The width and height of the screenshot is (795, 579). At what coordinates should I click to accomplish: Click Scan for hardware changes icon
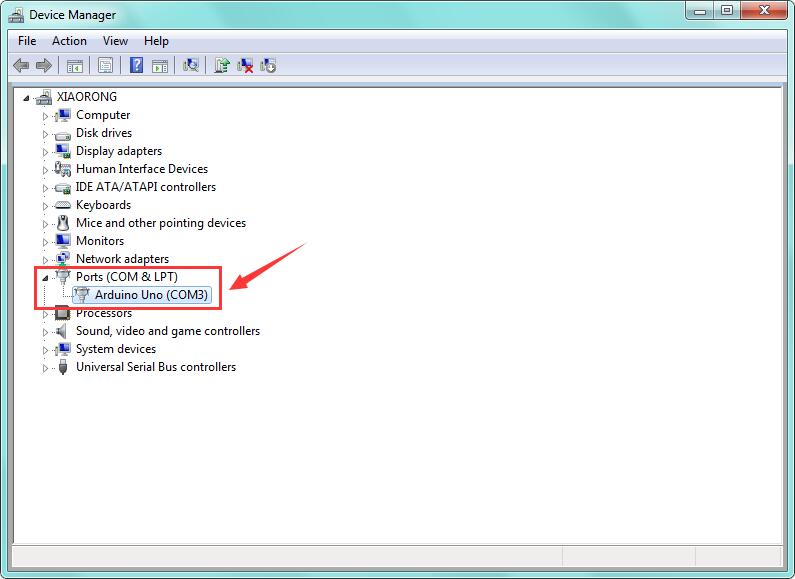pos(191,65)
